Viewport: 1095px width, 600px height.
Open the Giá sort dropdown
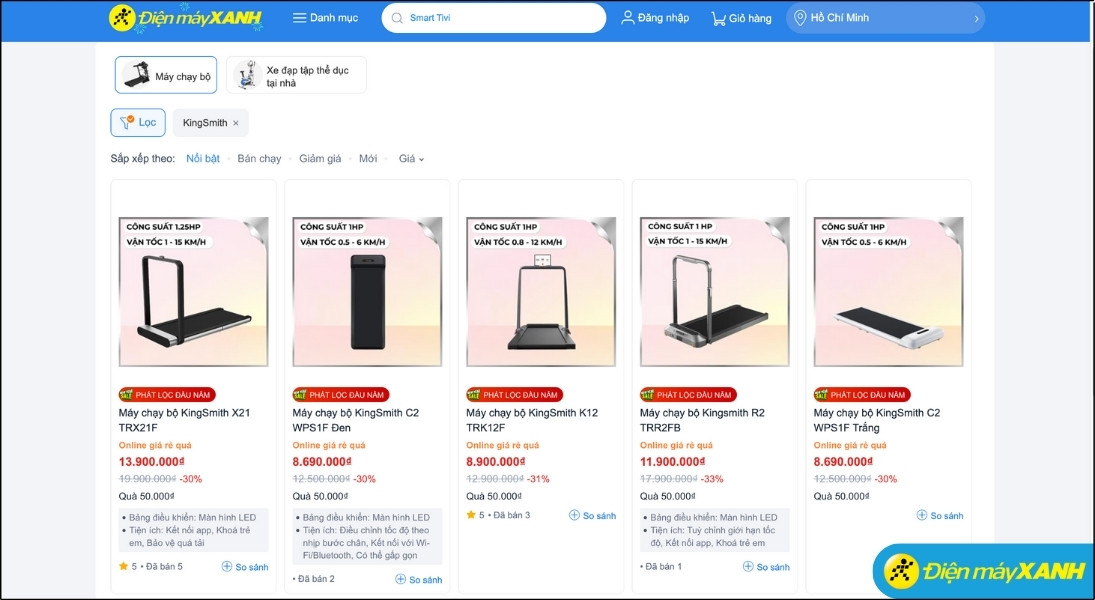(410, 158)
